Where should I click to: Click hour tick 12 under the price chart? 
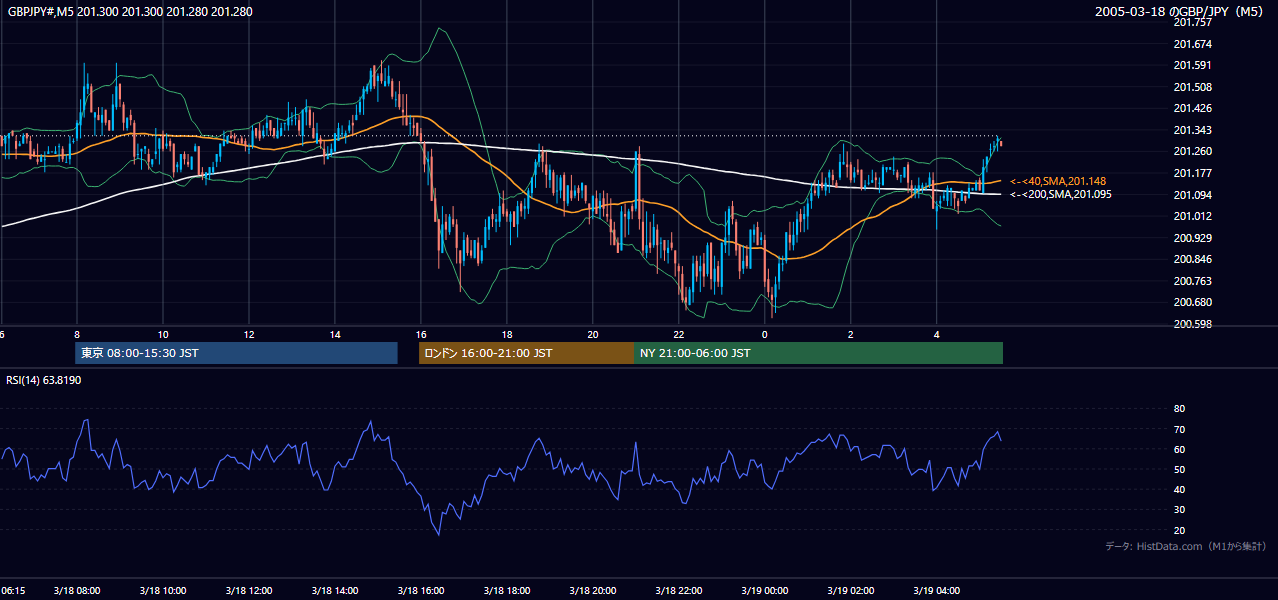click(249, 334)
